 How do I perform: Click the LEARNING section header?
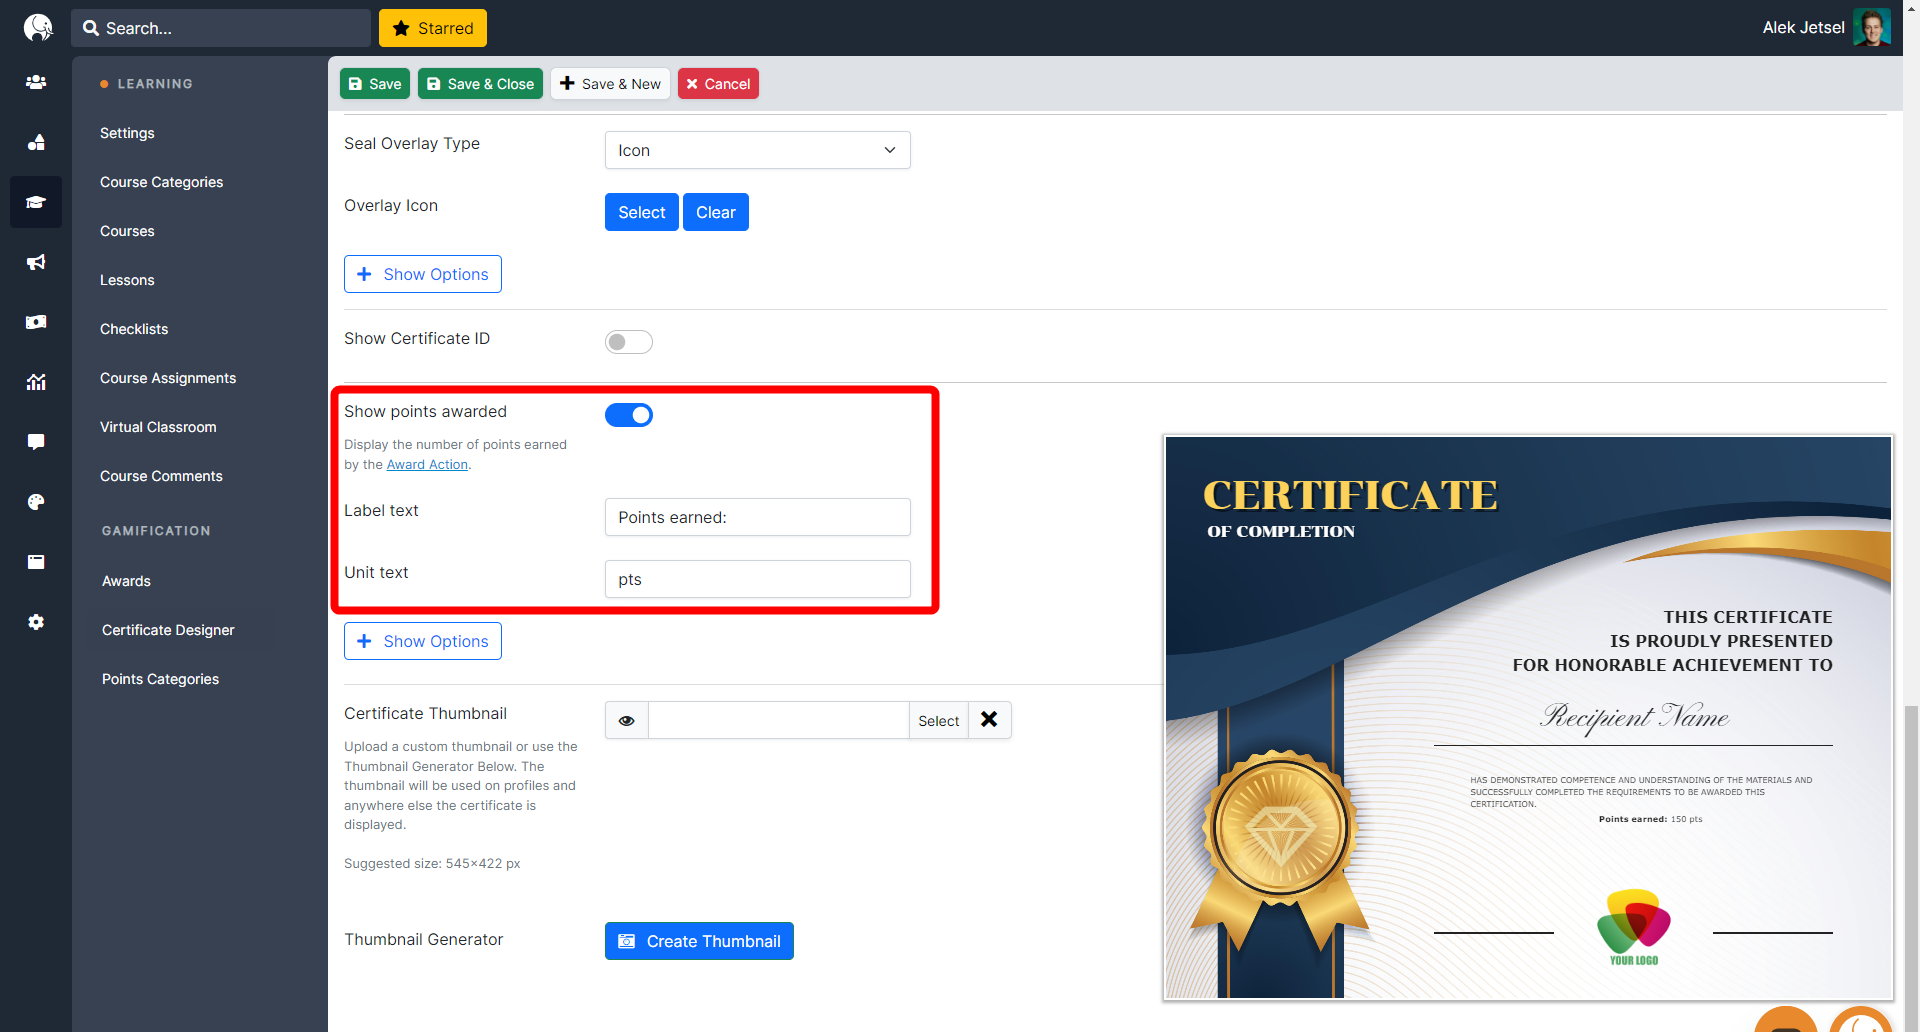(x=155, y=84)
